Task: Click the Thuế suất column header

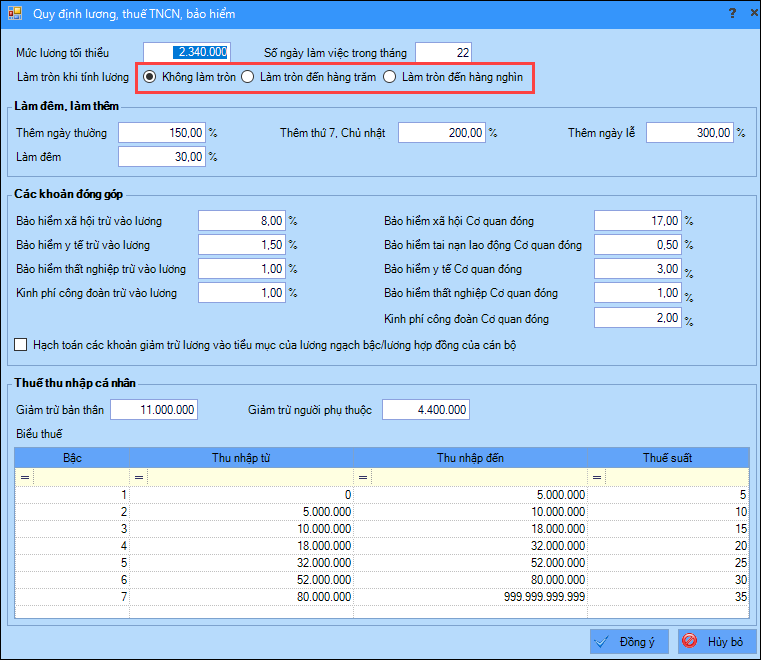Action: click(x=668, y=458)
